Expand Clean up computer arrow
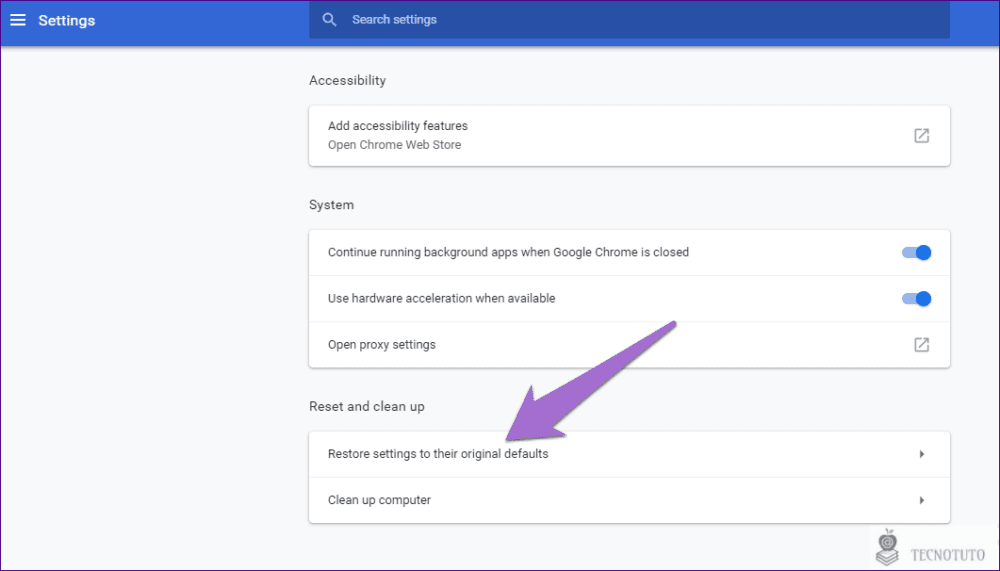The height and width of the screenshot is (571, 1000). click(x=921, y=500)
